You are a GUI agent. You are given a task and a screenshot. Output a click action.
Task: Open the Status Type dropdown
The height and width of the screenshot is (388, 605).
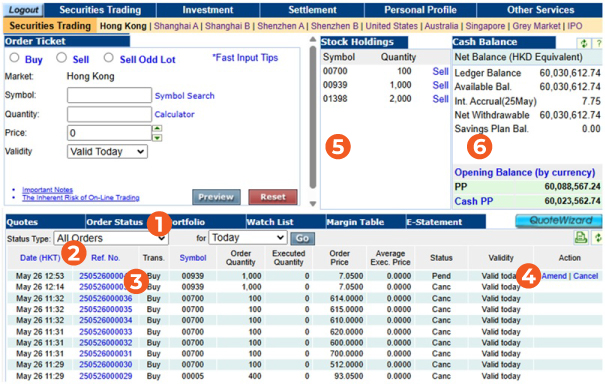click(x=111, y=238)
